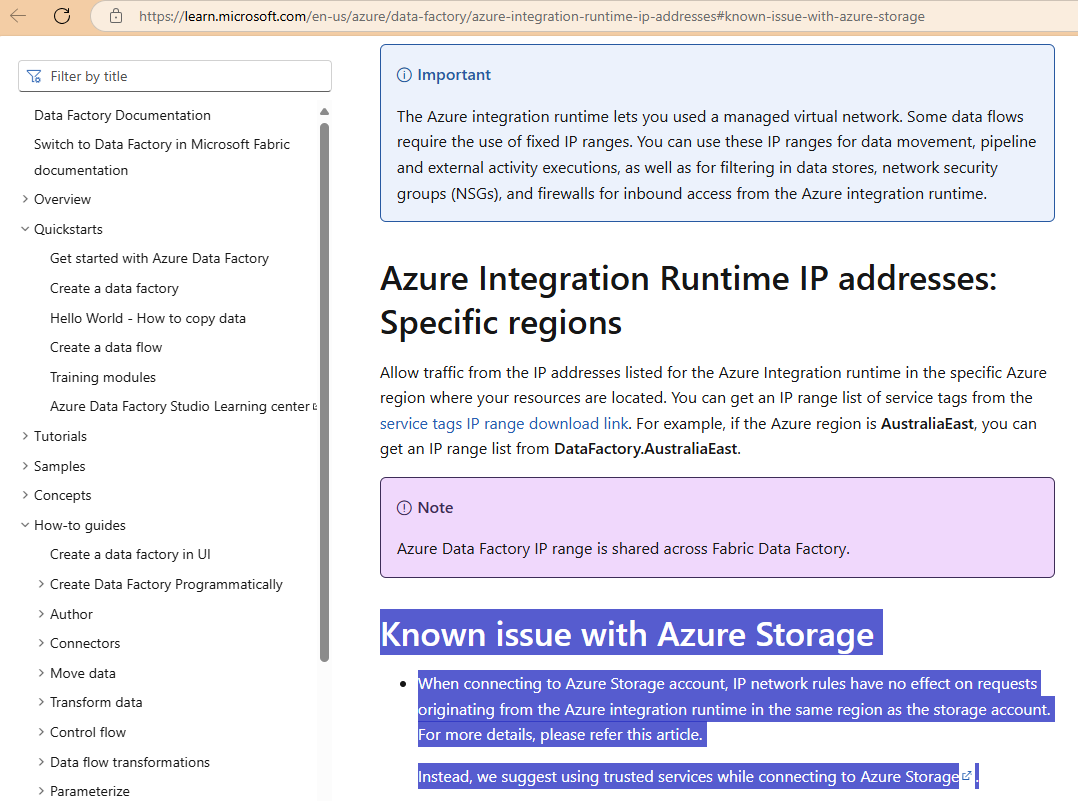Expand the Tutorials section
The height and width of the screenshot is (801, 1078).
(25, 436)
